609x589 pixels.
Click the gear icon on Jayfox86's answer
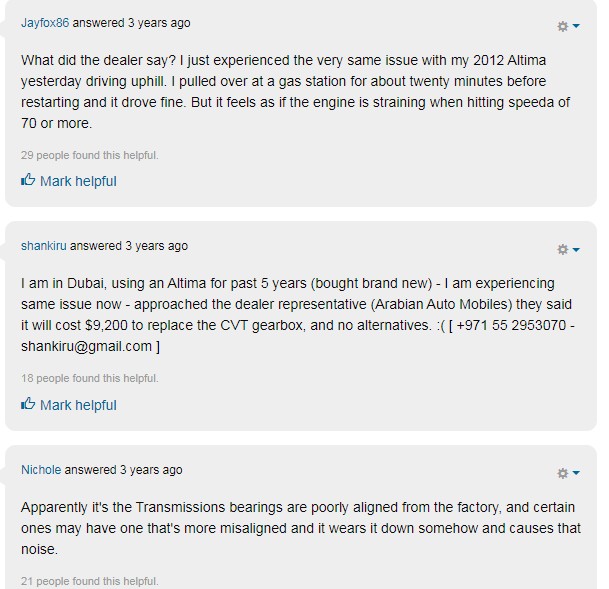pos(562,26)
